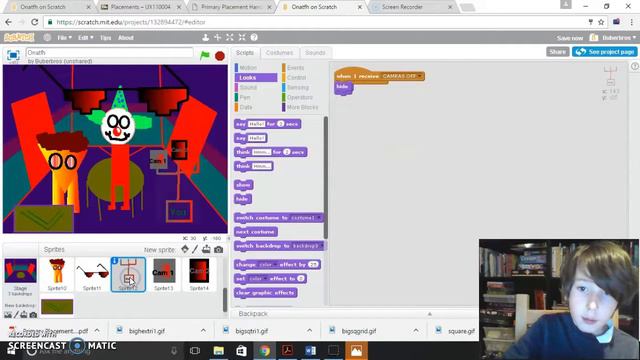
Task: Click the project title input field
Action: [x=109, y=52]
